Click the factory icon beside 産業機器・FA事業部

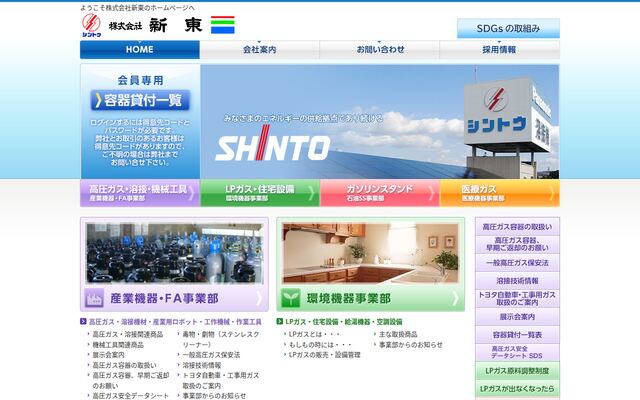click(x=94, y=298)
